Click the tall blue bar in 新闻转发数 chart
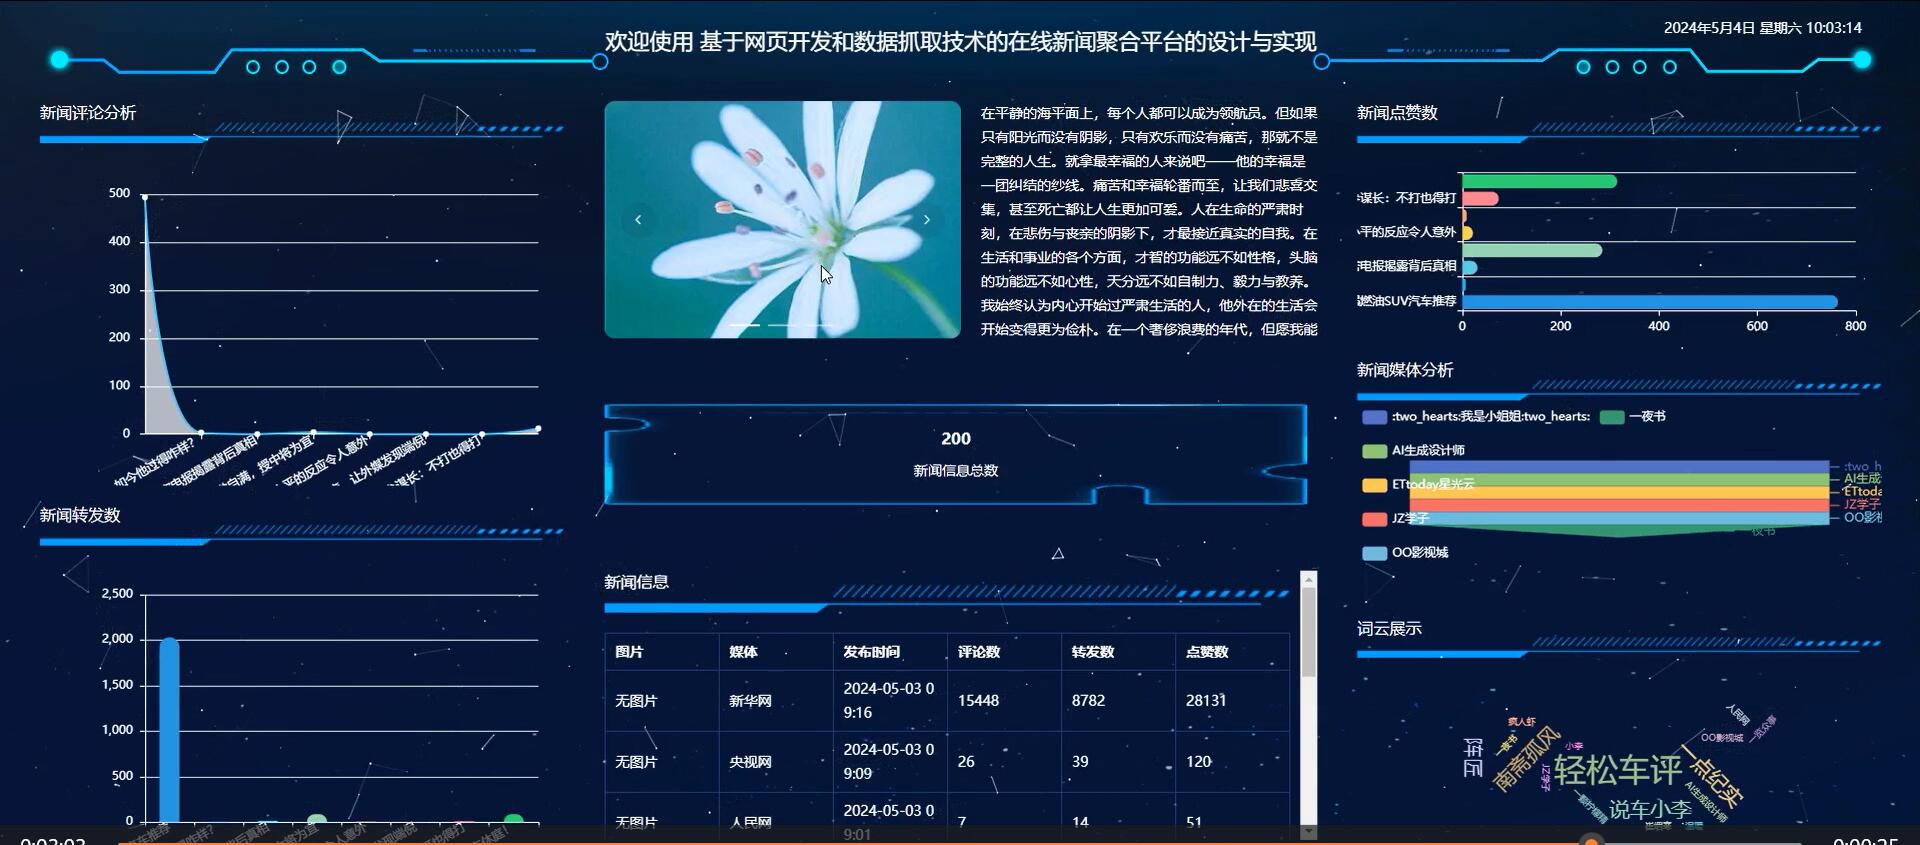The height and width of the screenshot is (845, 1920). [169, 730]
